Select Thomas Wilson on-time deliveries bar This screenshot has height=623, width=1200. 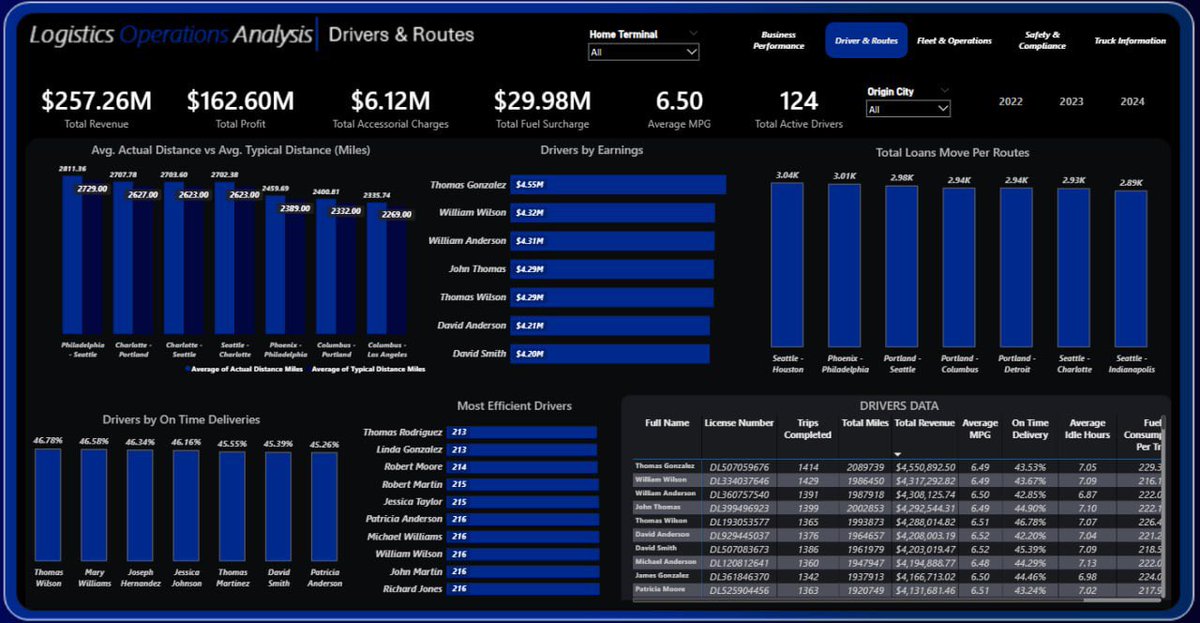click(x=48, y=504)
